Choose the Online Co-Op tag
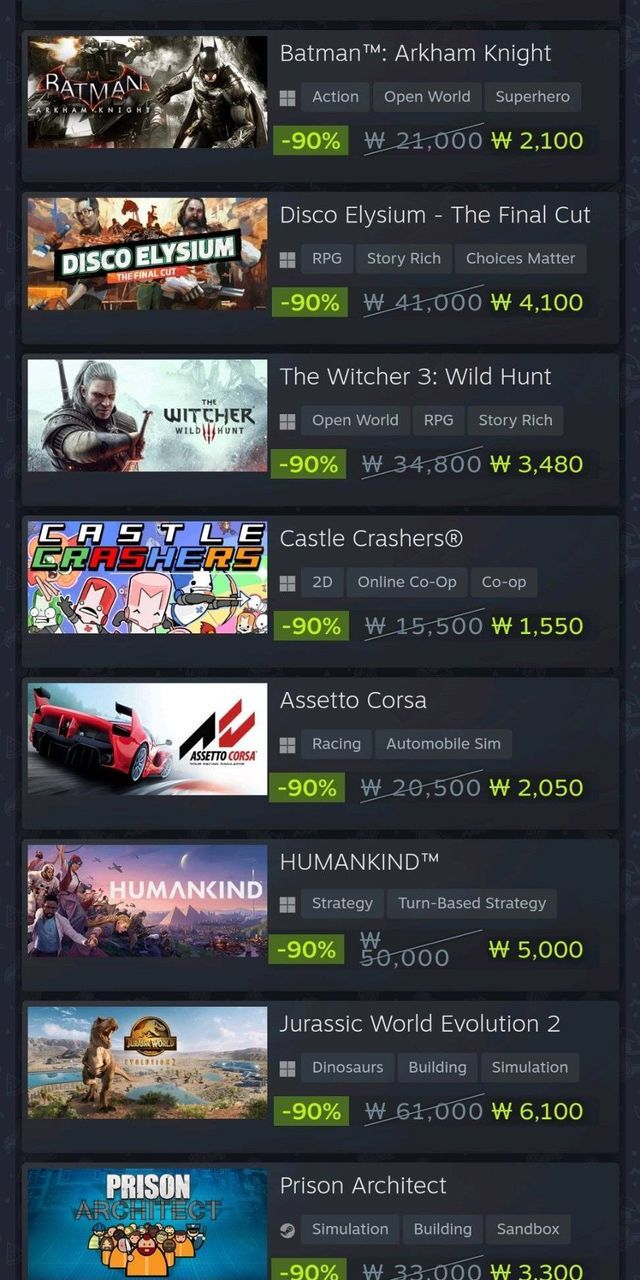The height and width of the screenshot is (1280, 640). 407,582
